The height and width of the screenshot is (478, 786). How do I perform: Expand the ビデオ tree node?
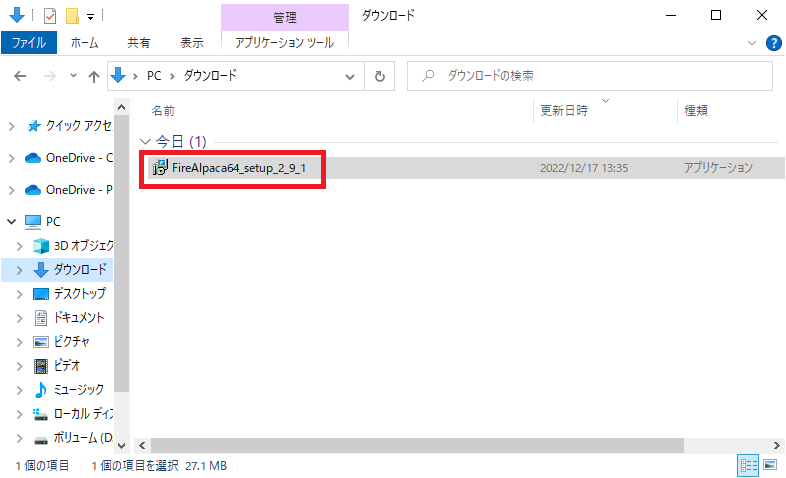tap(20, 366)
